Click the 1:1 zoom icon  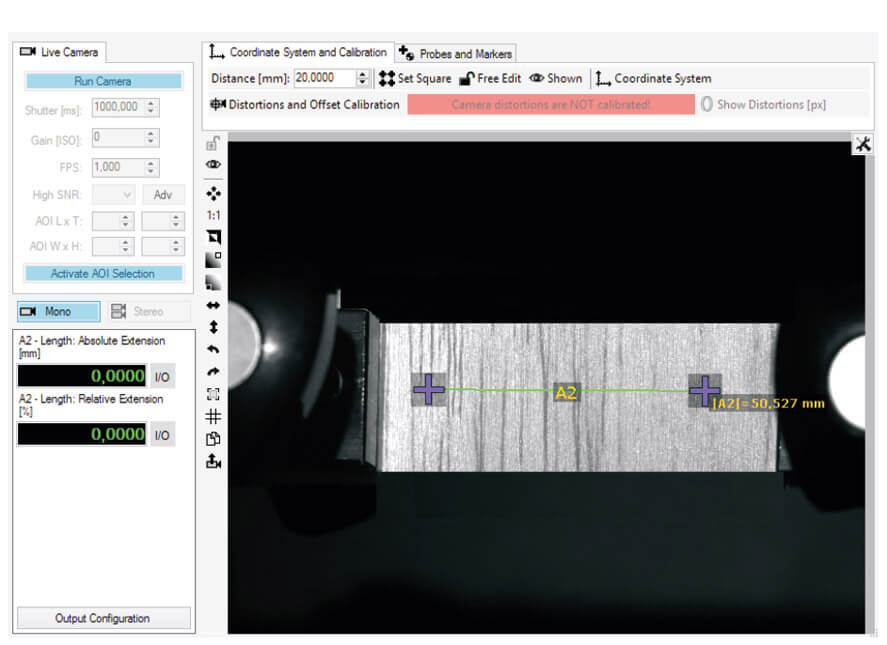(x=213, y=216)
